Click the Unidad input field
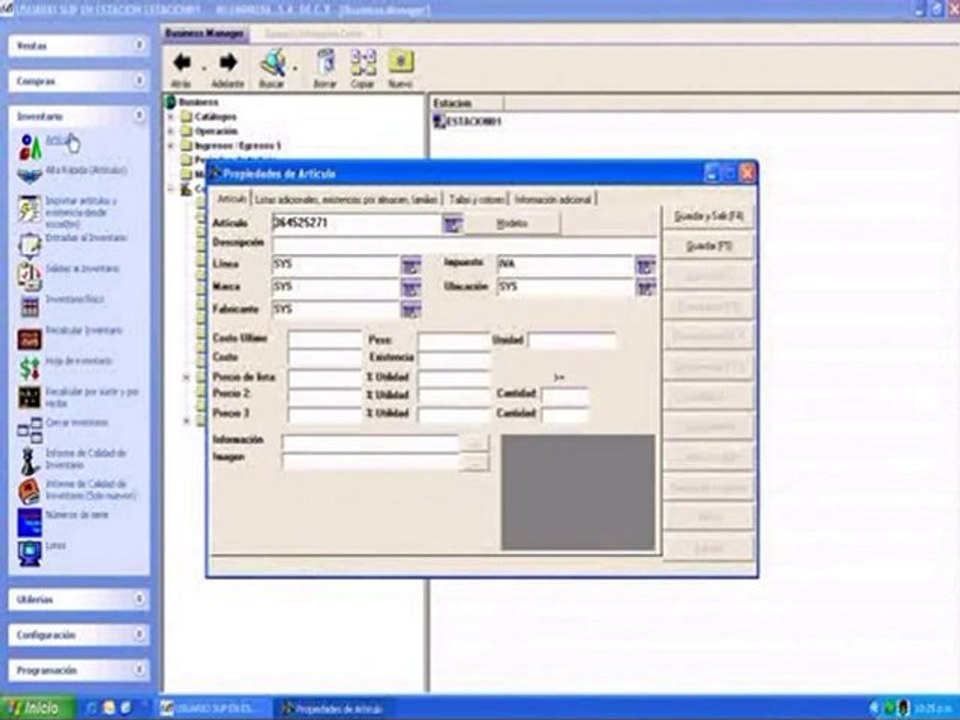 coord(572,340)
